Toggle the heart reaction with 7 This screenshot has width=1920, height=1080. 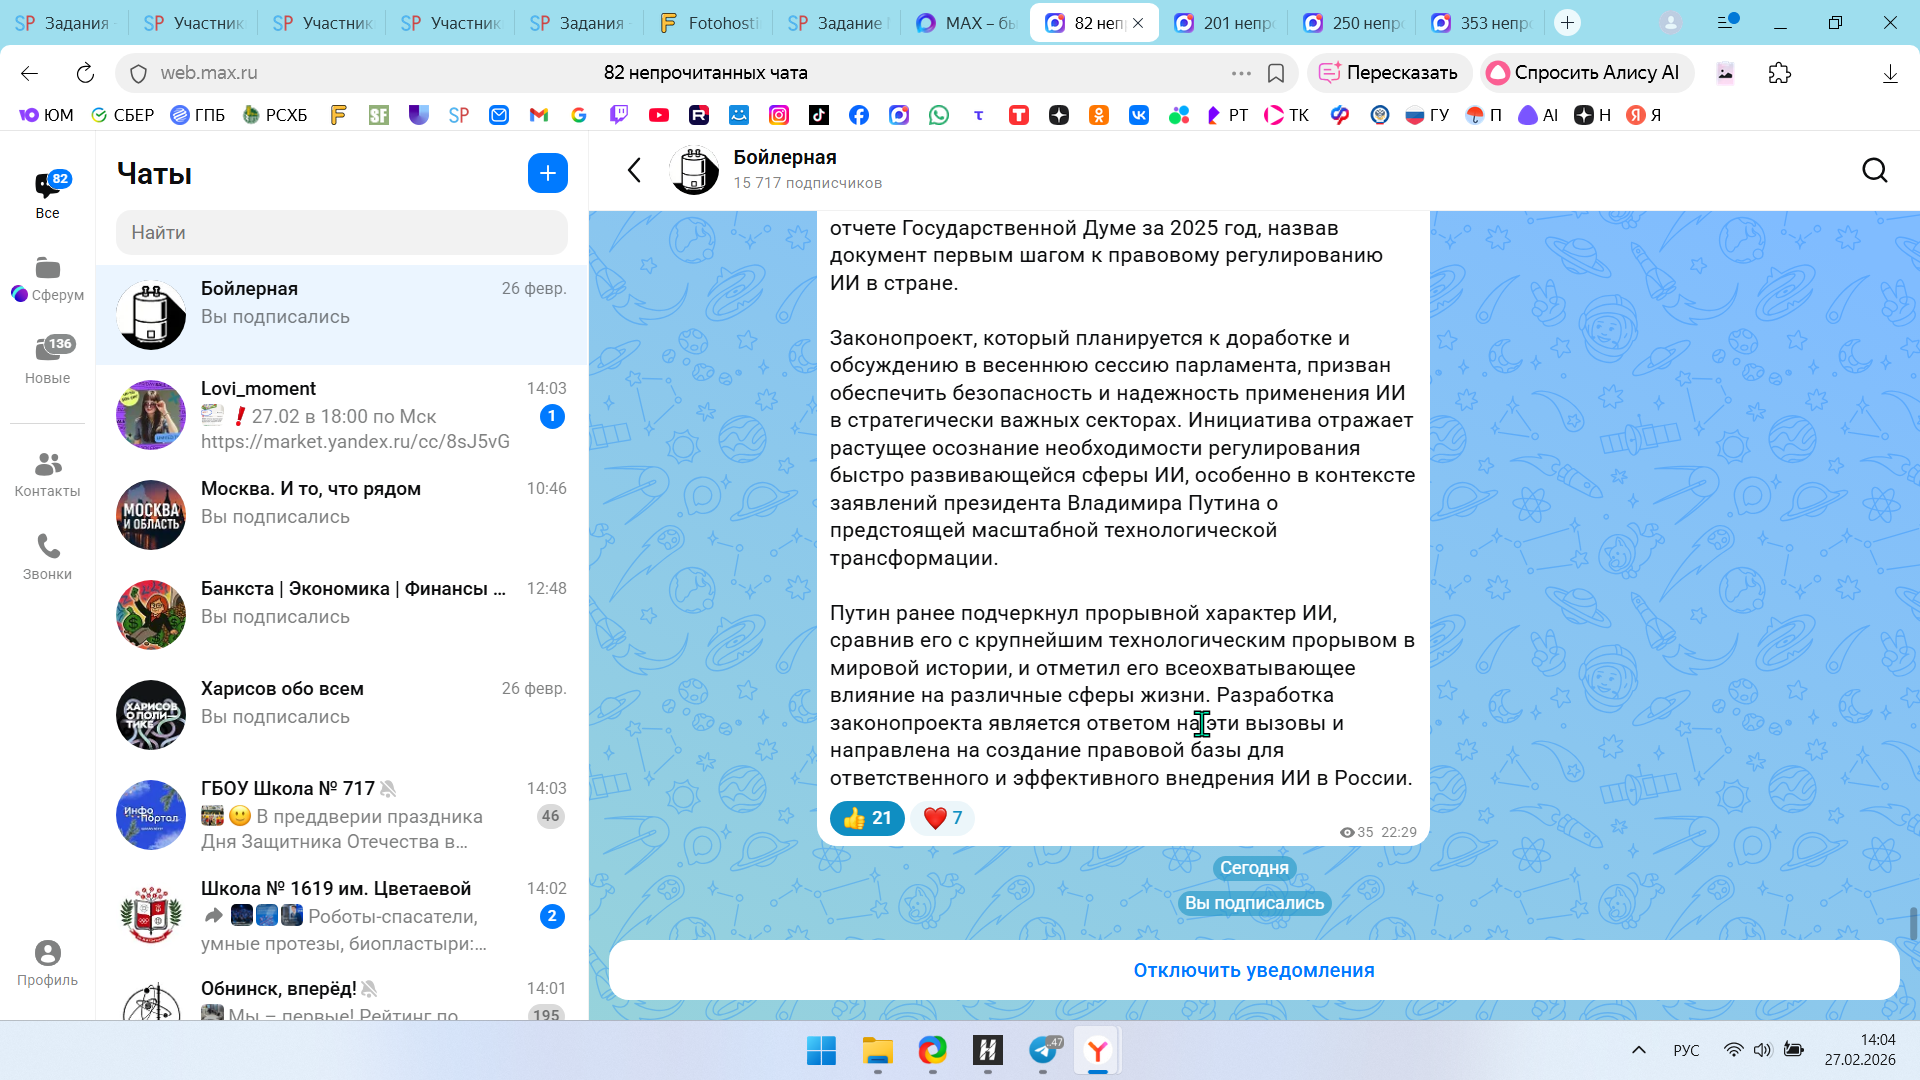click(x=942, y=818)
